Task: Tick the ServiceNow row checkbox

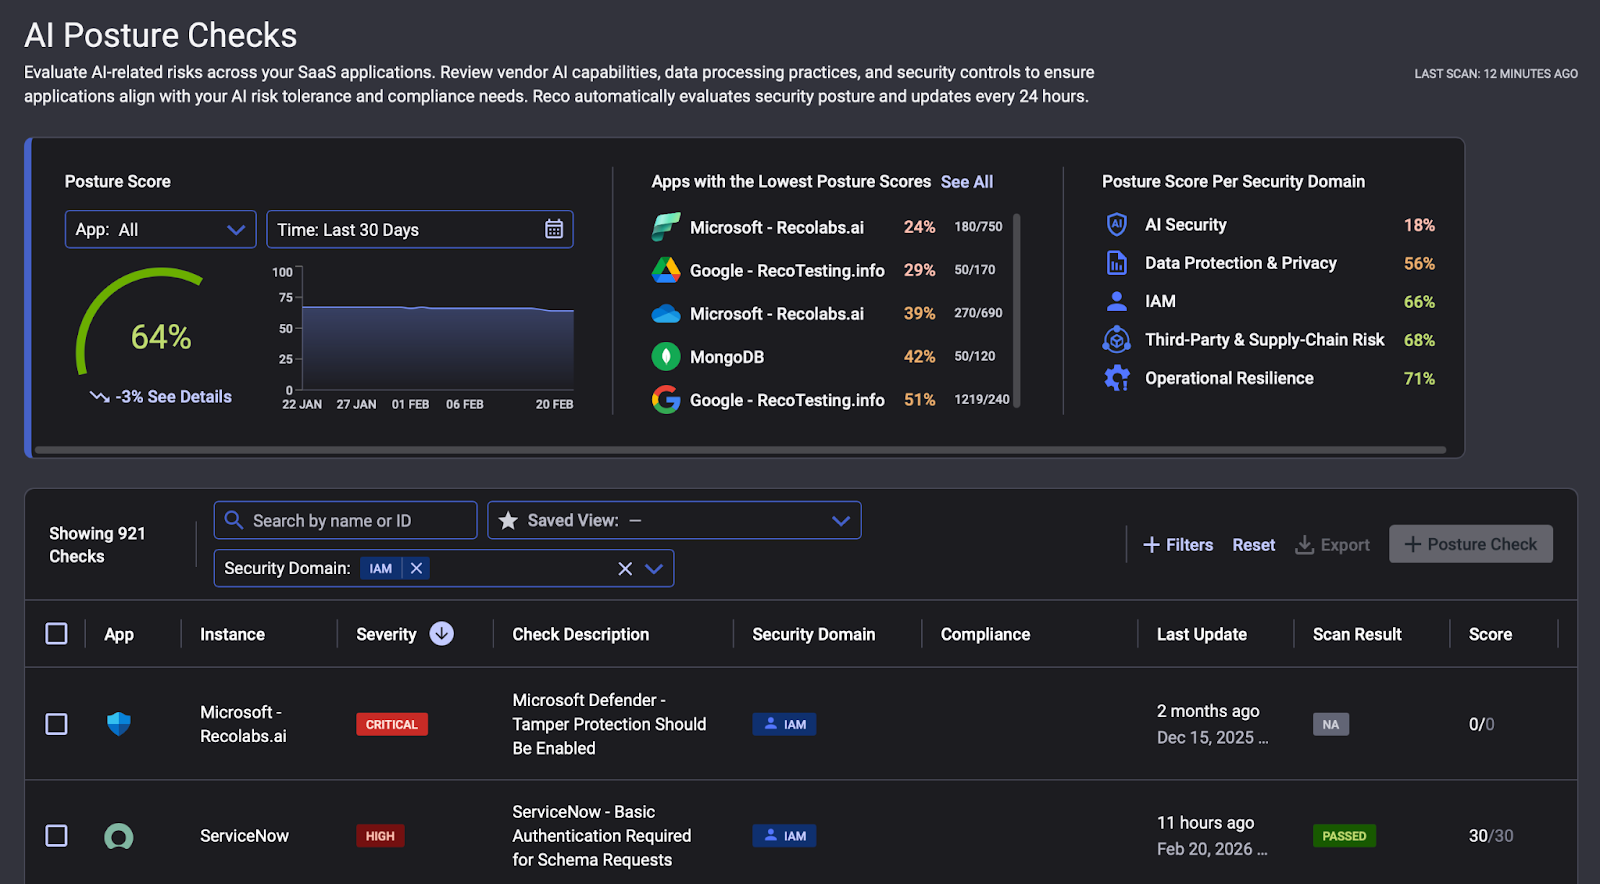Action: click(57, 836)
